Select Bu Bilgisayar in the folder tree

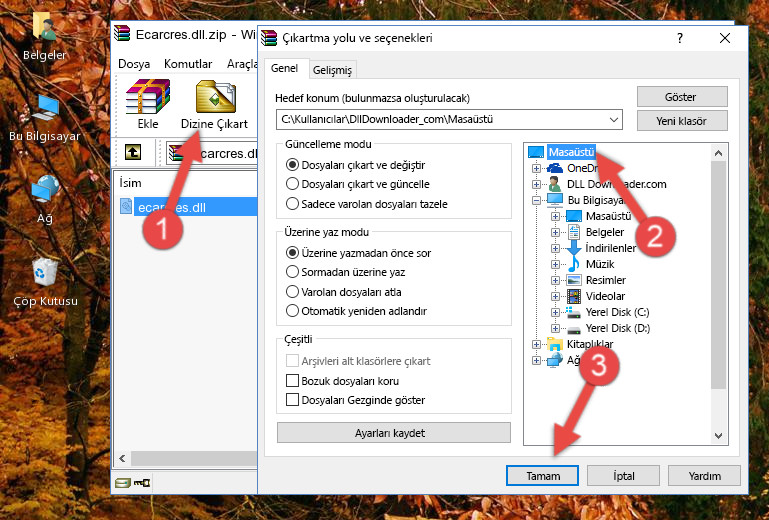coord(596,200)
